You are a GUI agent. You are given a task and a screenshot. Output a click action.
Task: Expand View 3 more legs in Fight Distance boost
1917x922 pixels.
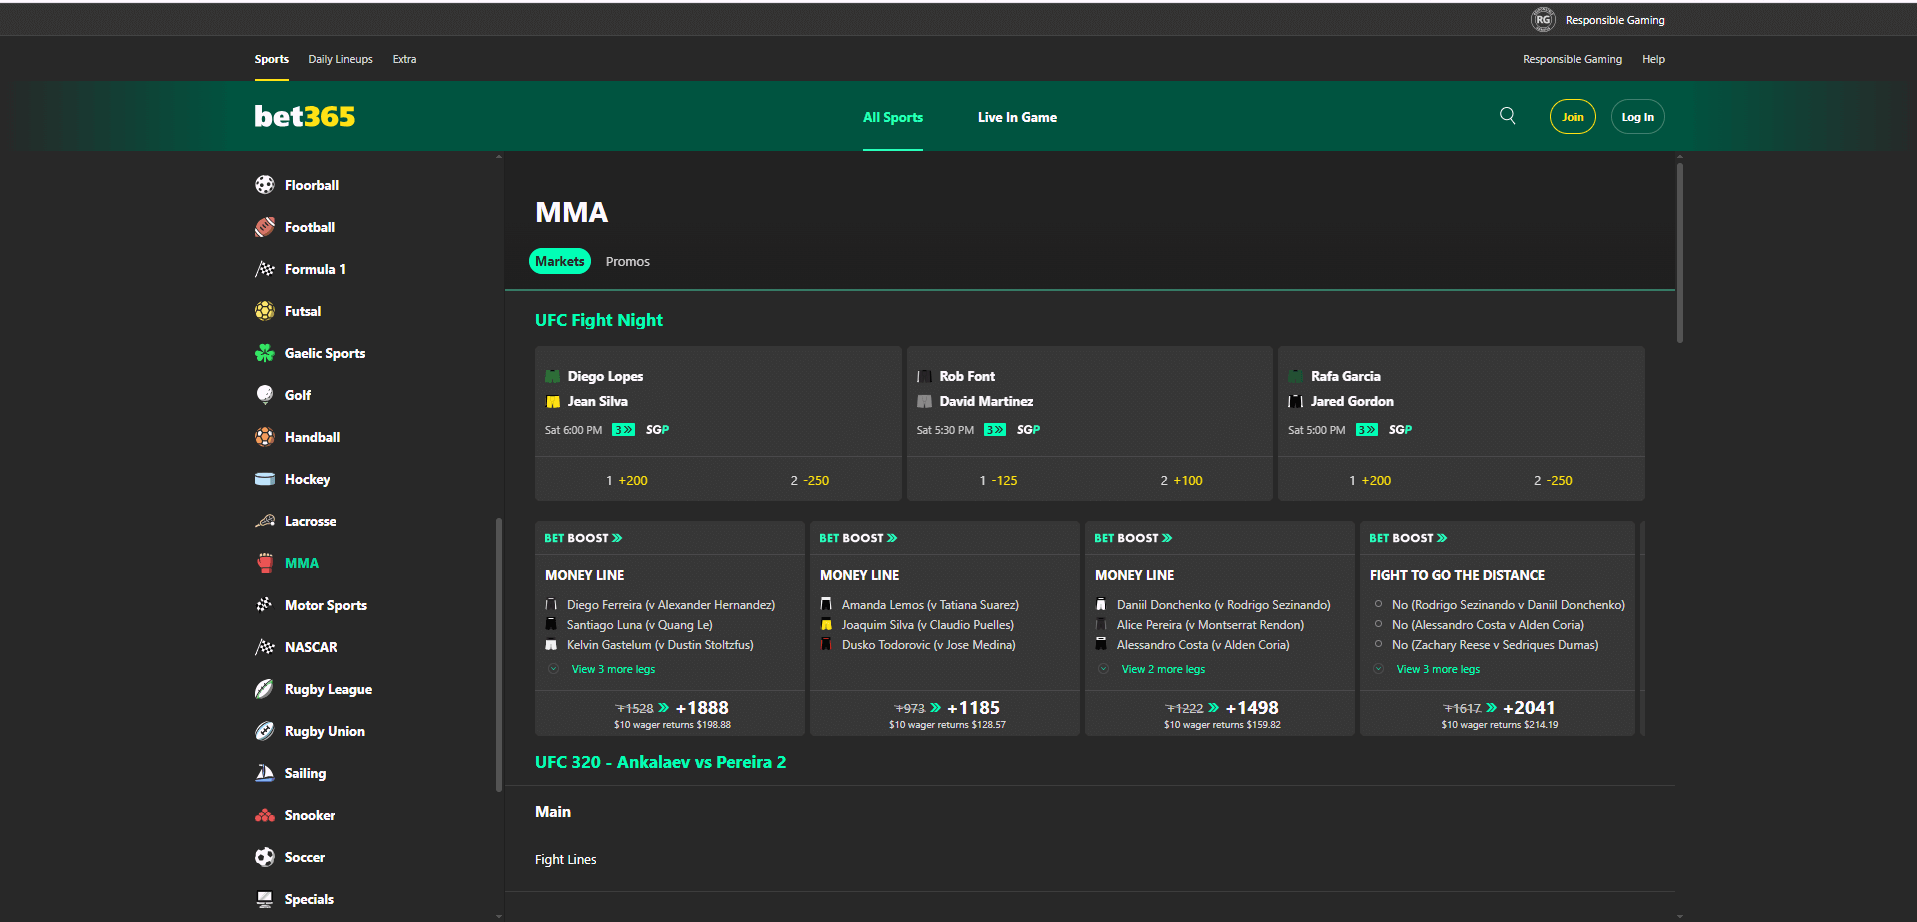coord(1438,669)
